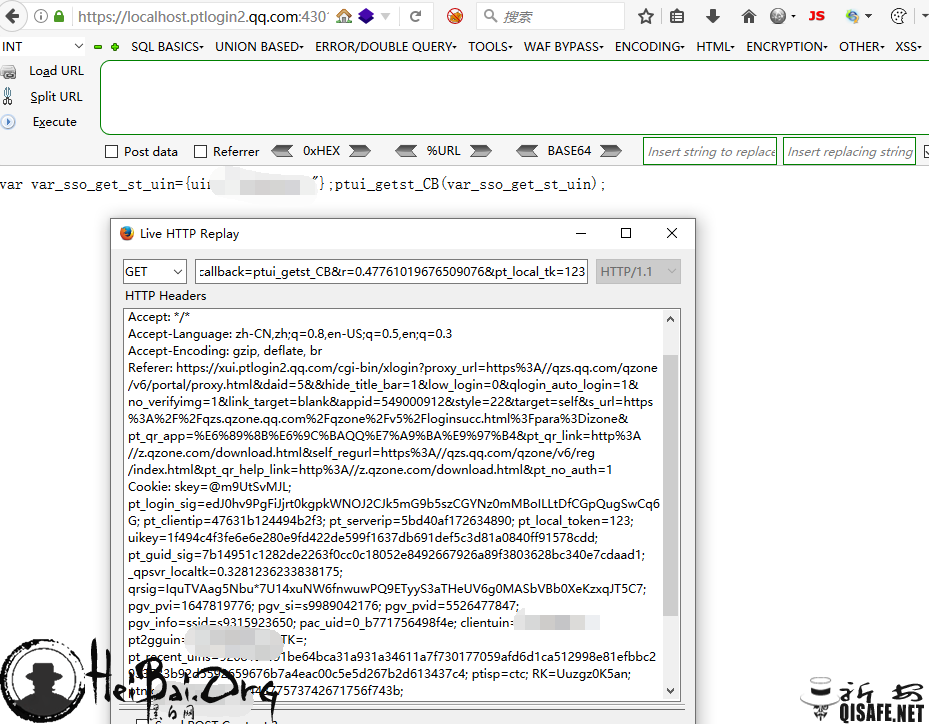Open downloads arrow icon

click(713, 16)
